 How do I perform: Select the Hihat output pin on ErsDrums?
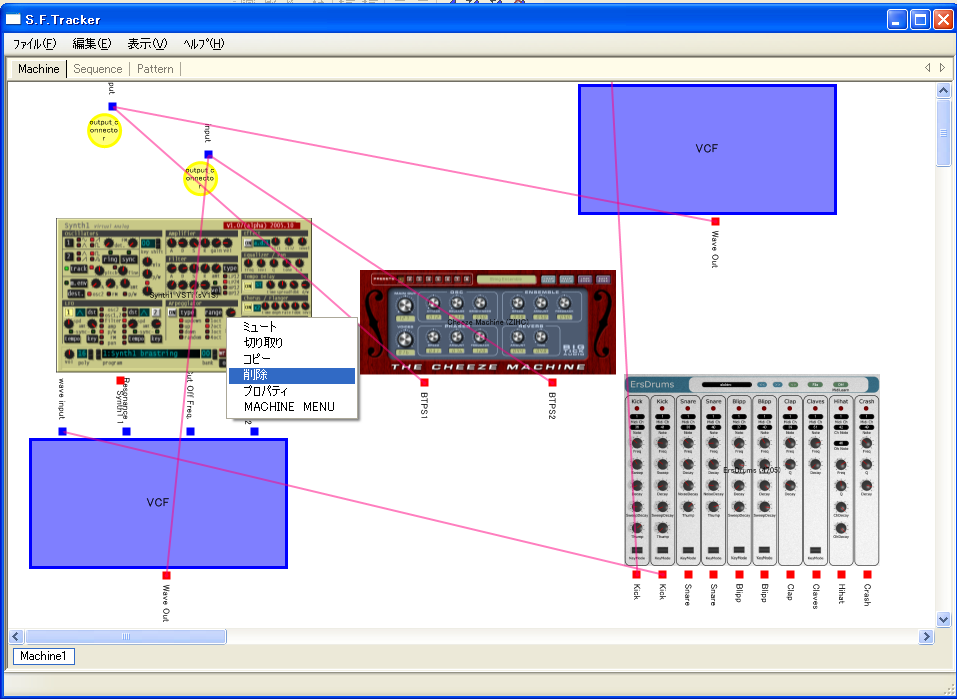pyautogui.click(x=841, y=574)
